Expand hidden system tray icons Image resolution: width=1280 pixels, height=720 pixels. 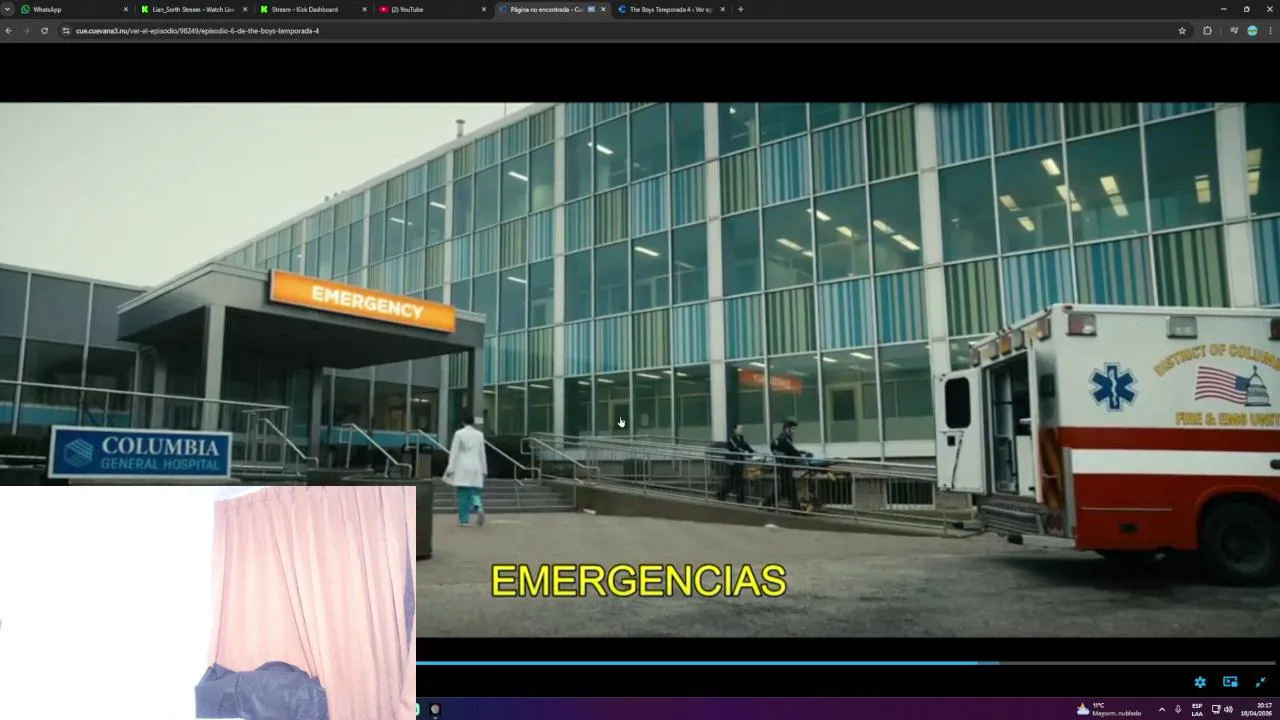coord(1161,709)
